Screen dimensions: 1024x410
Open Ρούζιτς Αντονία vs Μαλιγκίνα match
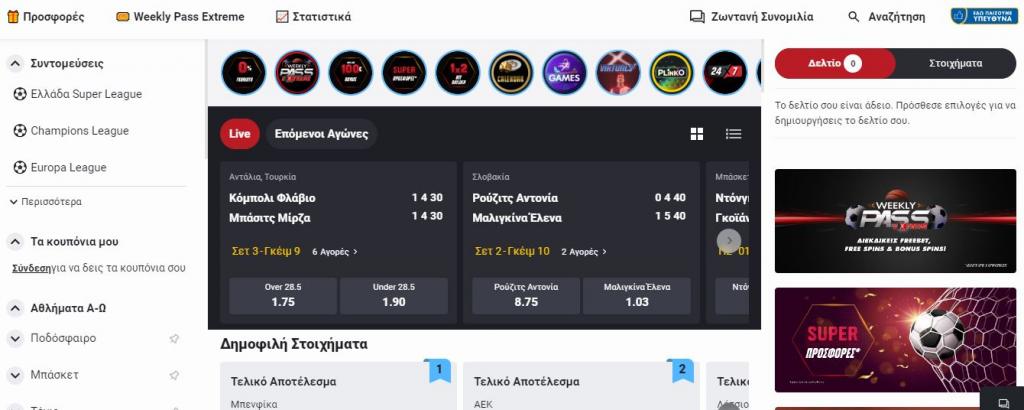pyautogui.click(x=579, y=208)
